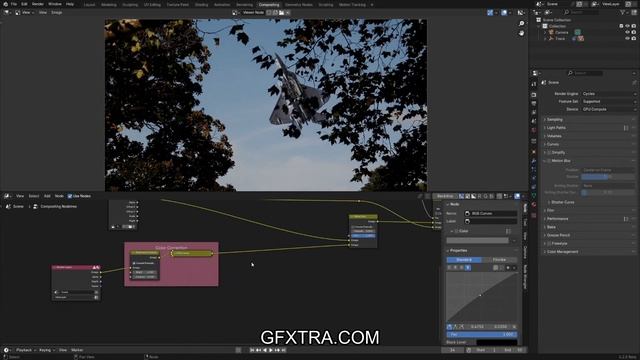Open the Help menu

point(70,4)
